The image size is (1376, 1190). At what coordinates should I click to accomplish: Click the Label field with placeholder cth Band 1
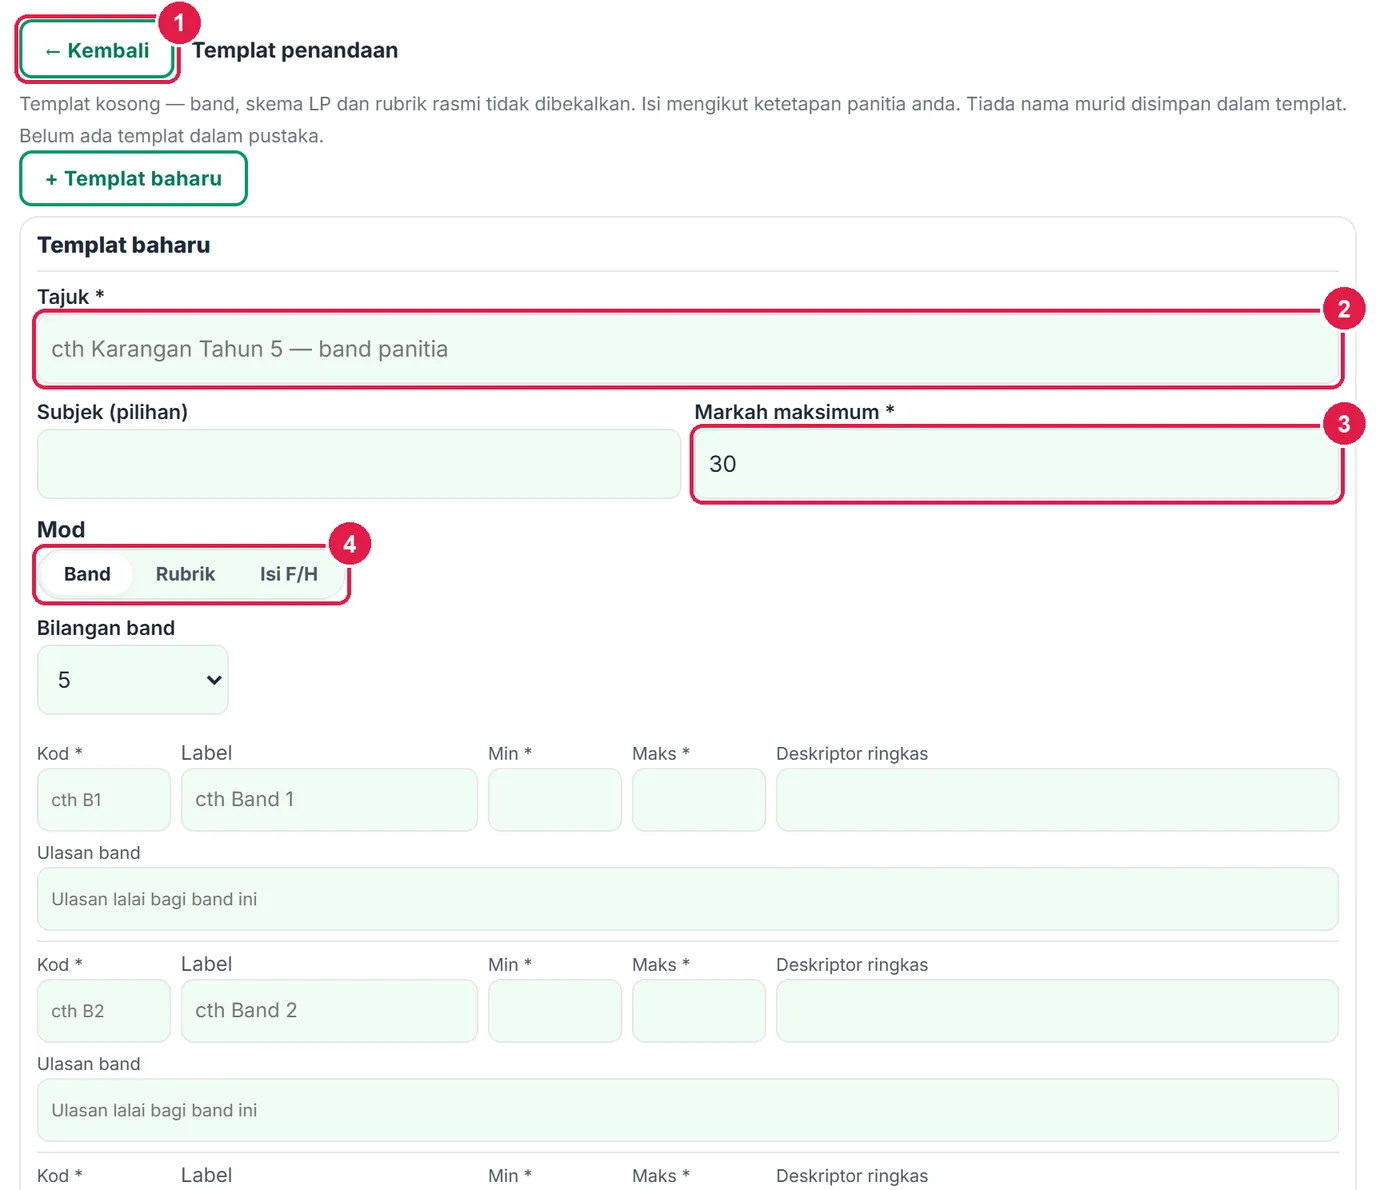[329, 800]
